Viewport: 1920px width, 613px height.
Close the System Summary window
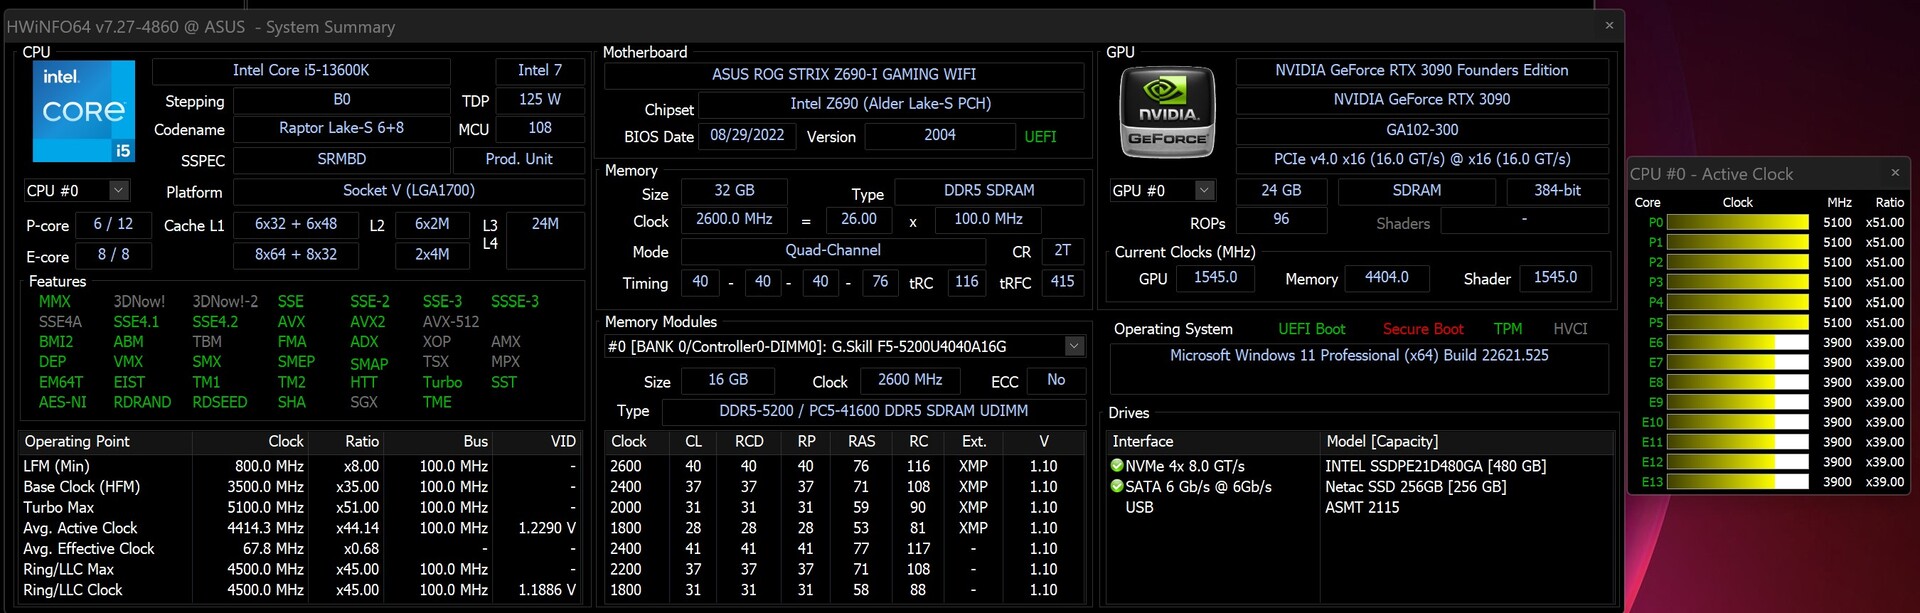(1609, 26)
